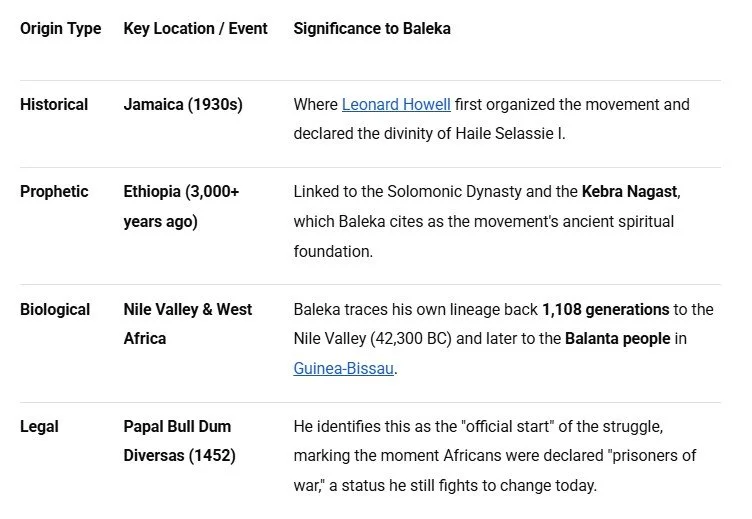Click the Nile Valley & West Africa cell

point(188,324)
